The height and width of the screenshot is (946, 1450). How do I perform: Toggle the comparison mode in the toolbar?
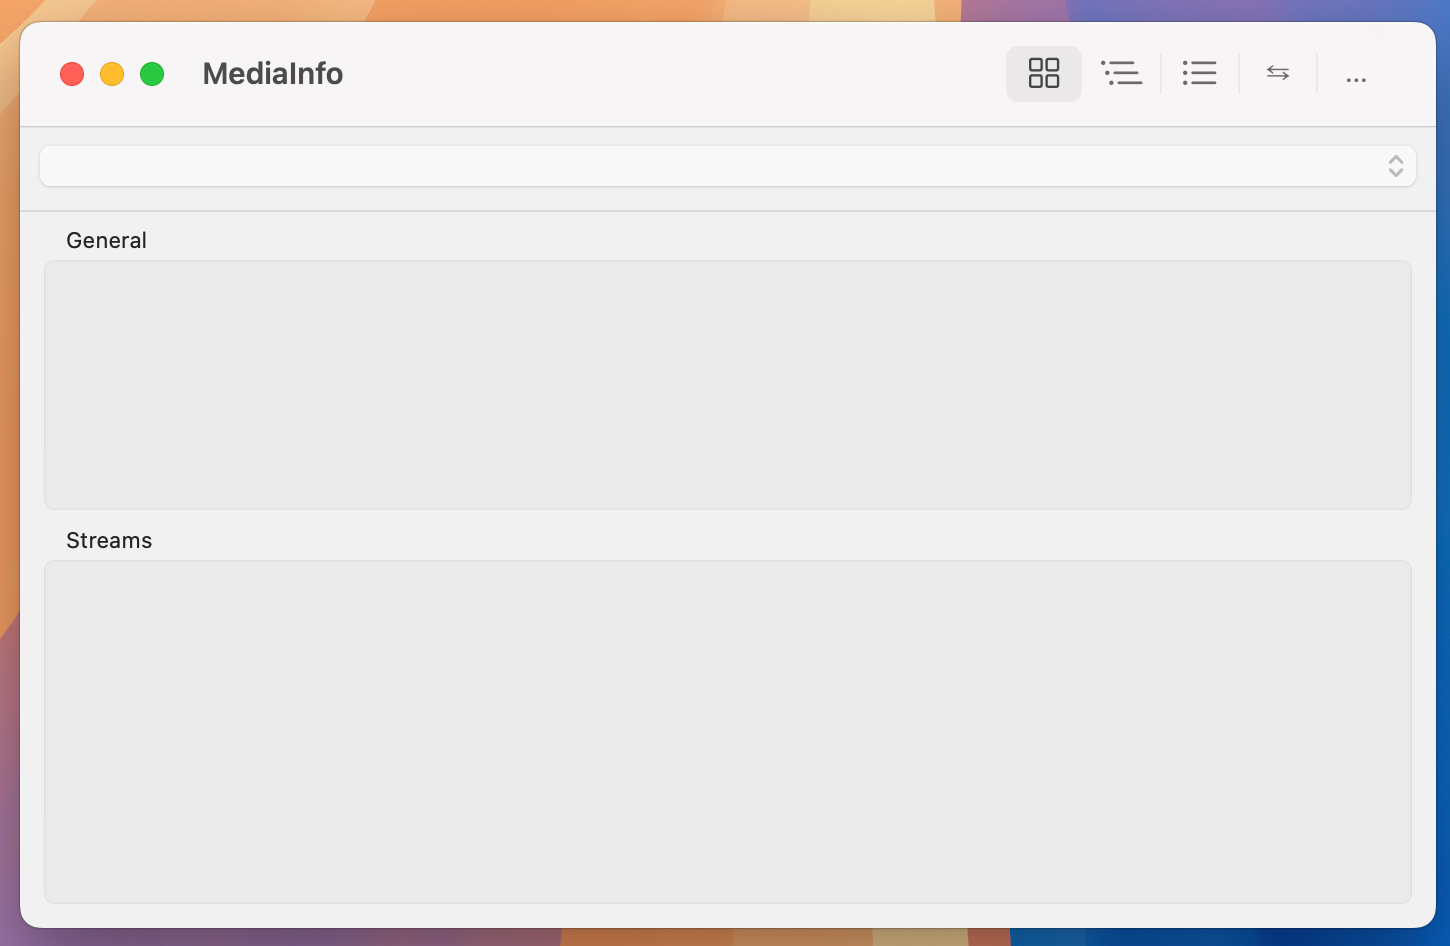[1277, 73]
